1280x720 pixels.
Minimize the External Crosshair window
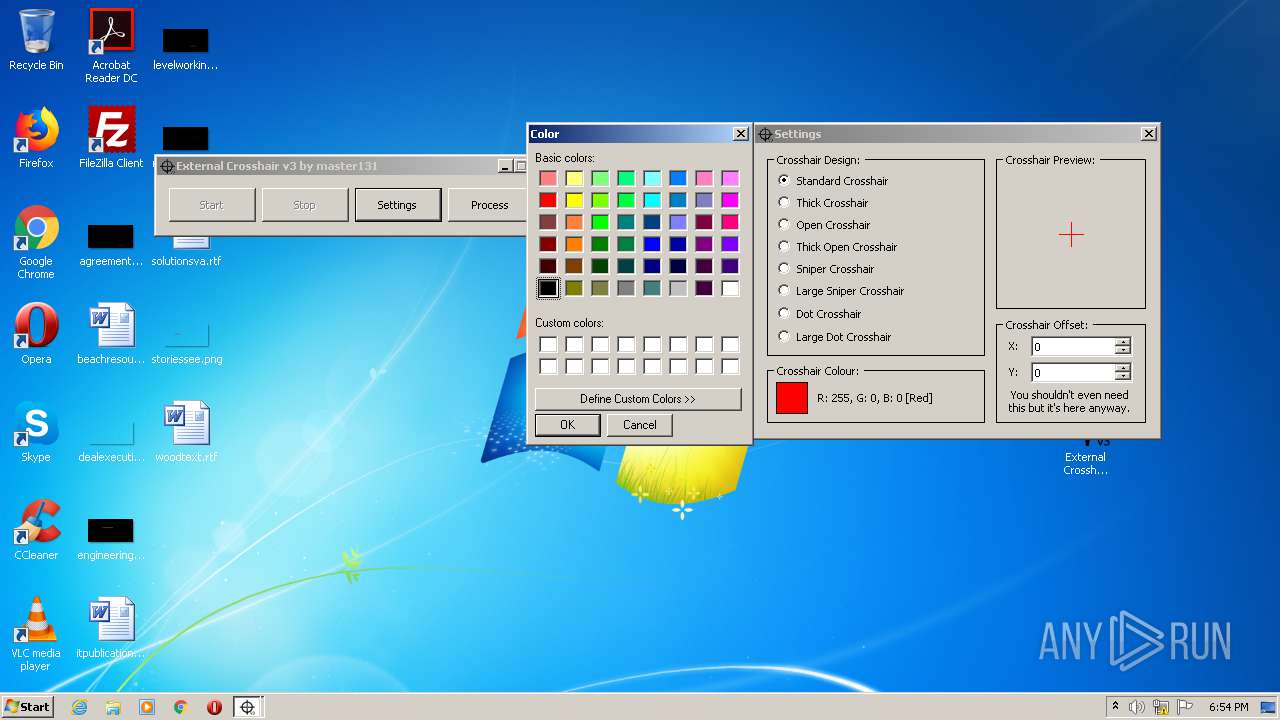point(506,166)
